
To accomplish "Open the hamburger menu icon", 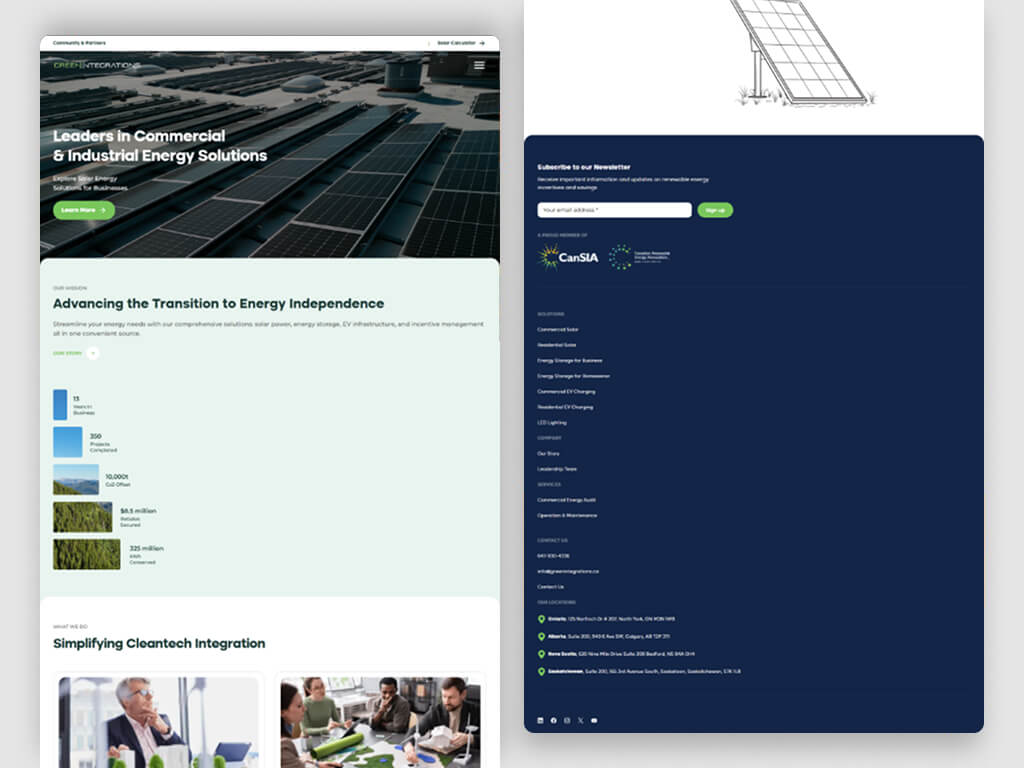I will 479,66.
